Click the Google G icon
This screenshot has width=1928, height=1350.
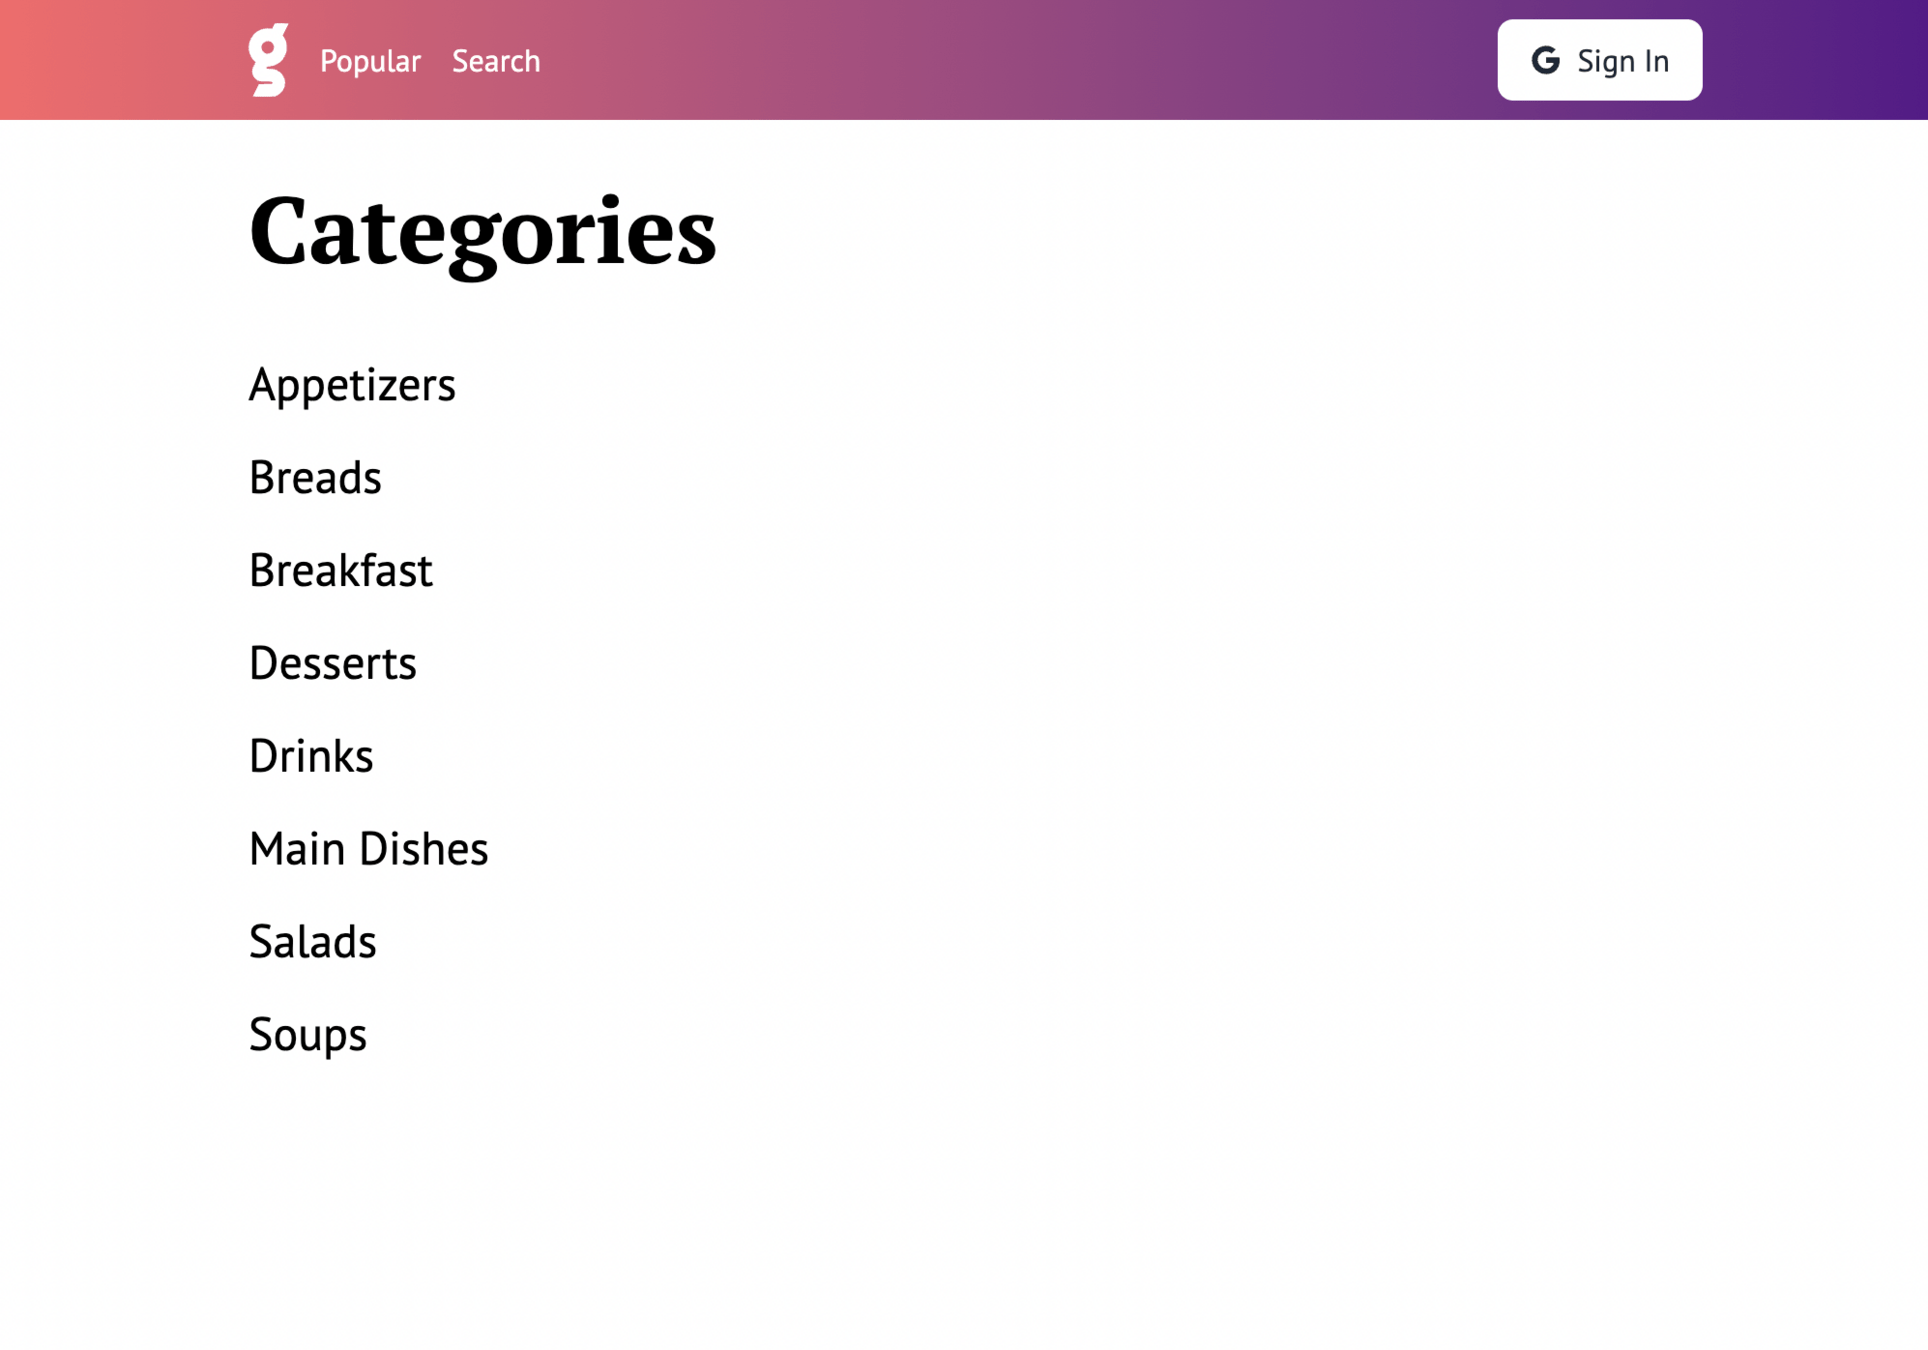(x=1545, y=60)
